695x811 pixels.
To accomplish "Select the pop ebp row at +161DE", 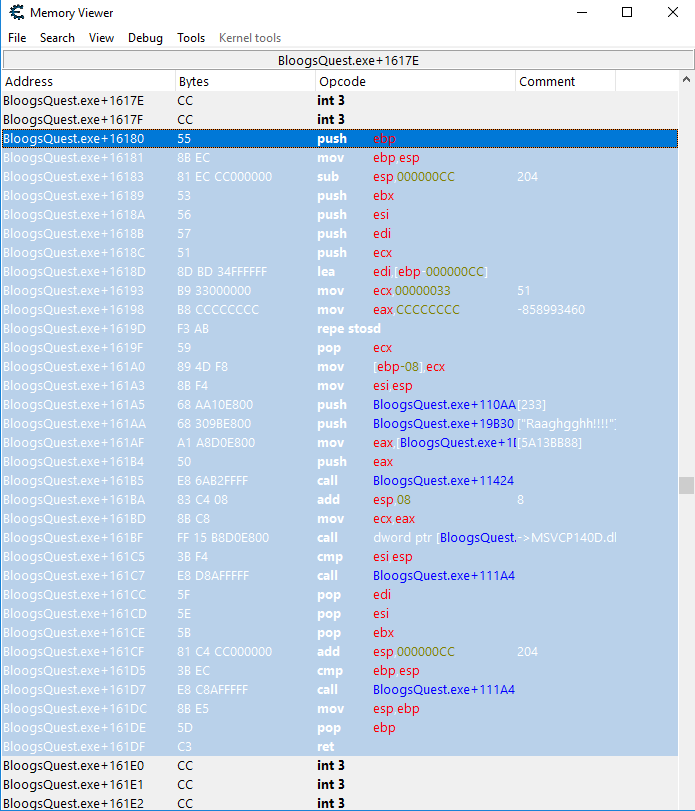I will (340, 728).
